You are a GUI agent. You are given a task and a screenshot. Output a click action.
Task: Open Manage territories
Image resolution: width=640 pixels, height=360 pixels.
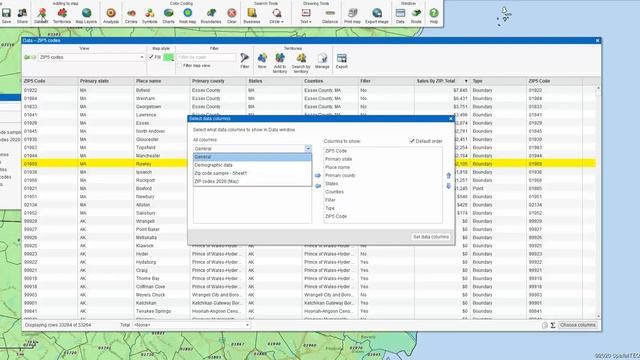click(x=322, y=60)
